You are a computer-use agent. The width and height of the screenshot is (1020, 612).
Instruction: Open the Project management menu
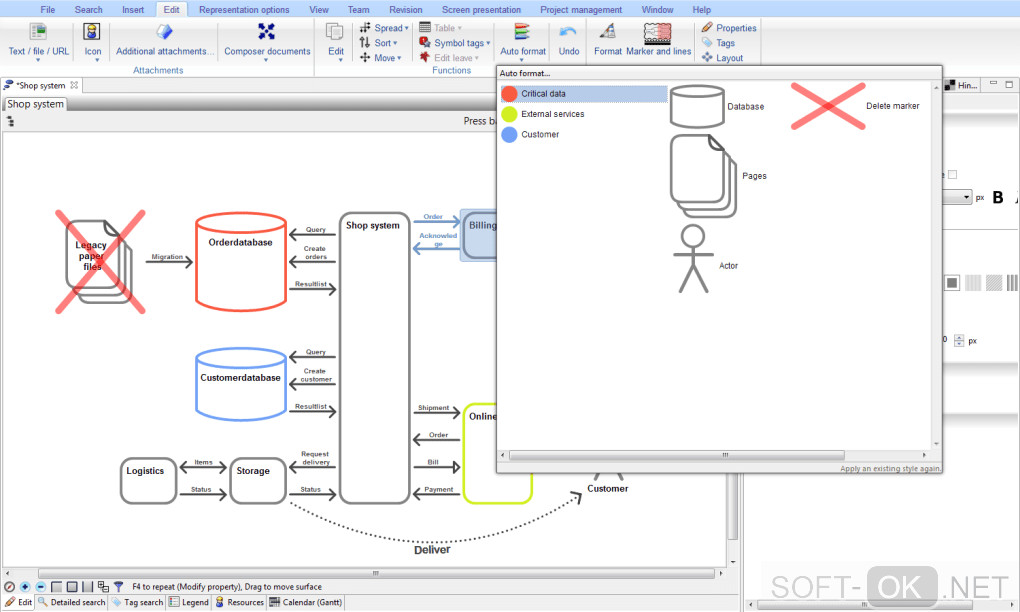pos(581,10)
